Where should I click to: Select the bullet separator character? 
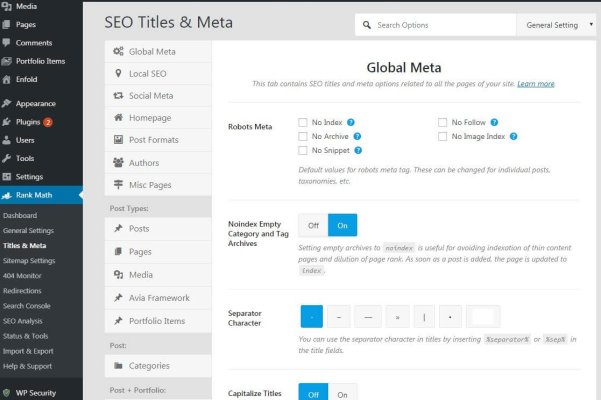450,316
